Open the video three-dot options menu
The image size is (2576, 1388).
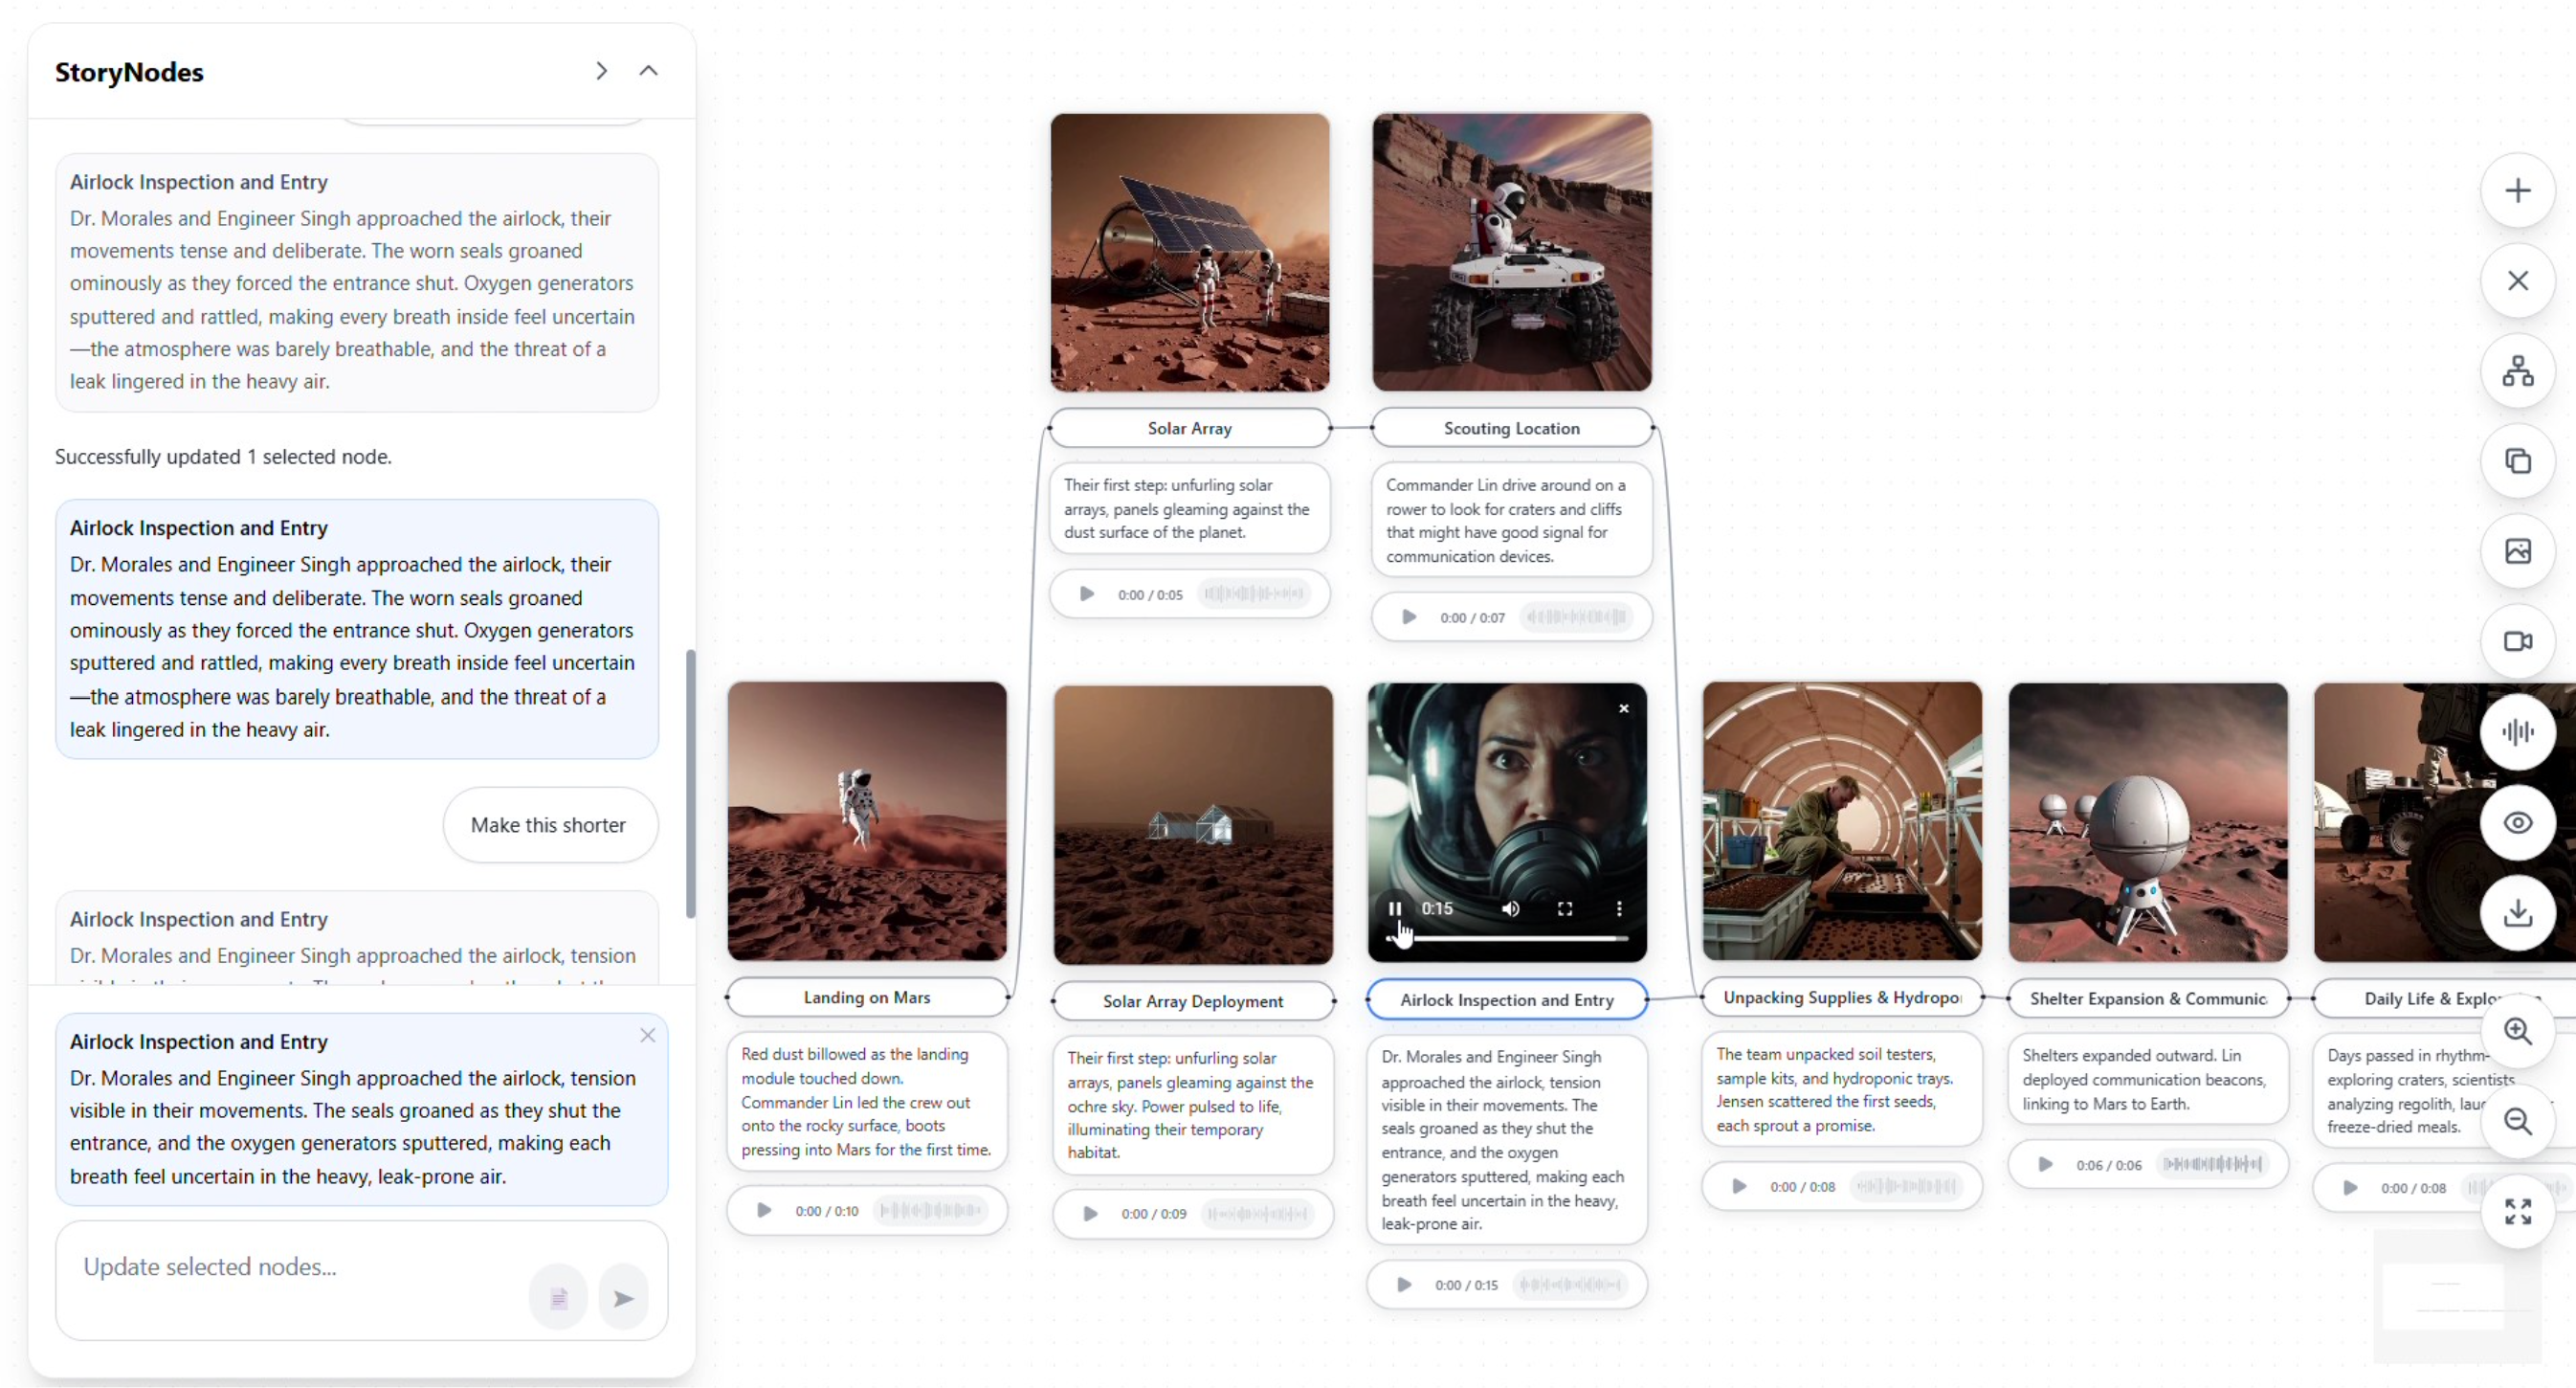pyautogui.click(x=1618, y=908)
